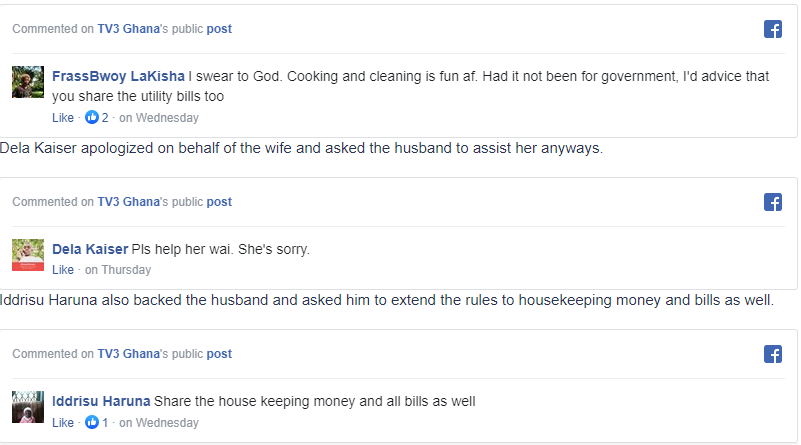Click Facebook logo icon in FrassBwoy comment card
Viewport: 801px width, 445px height.
(772, 30)
